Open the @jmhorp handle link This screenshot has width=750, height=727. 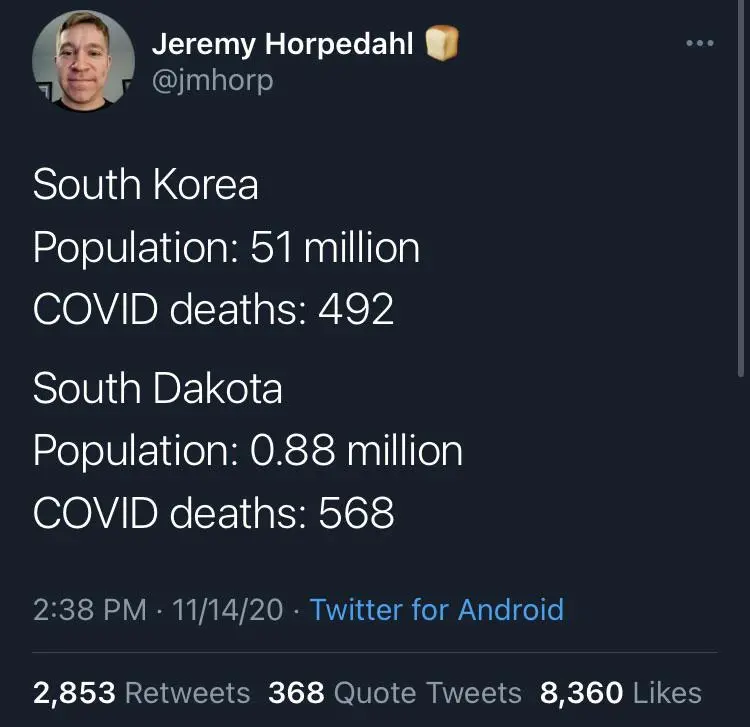point(212,80)
